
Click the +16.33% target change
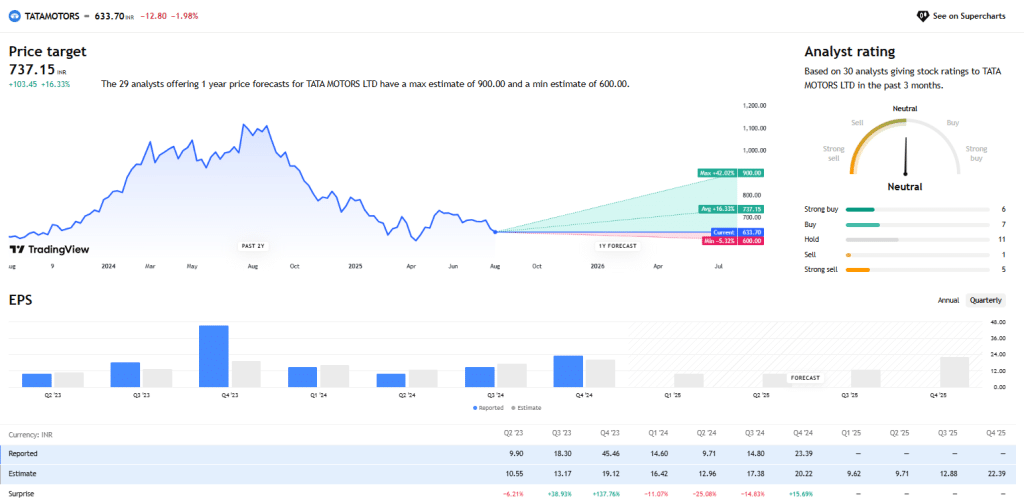point(57,84)
